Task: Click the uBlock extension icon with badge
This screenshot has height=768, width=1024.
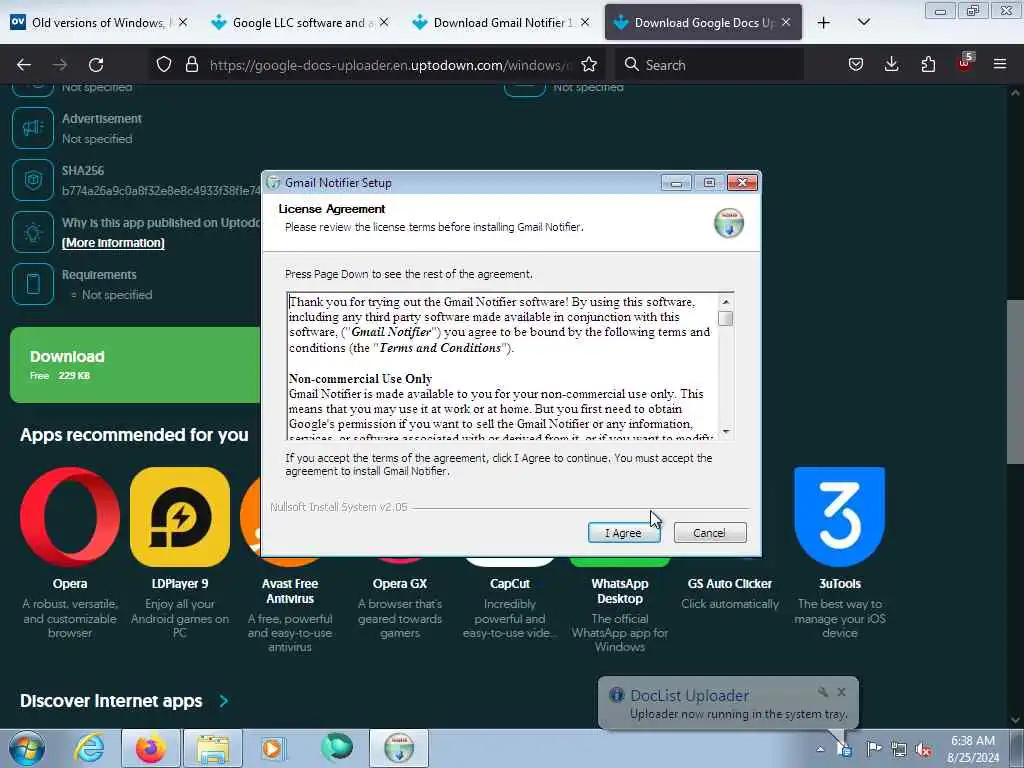Action: [965, 63]
